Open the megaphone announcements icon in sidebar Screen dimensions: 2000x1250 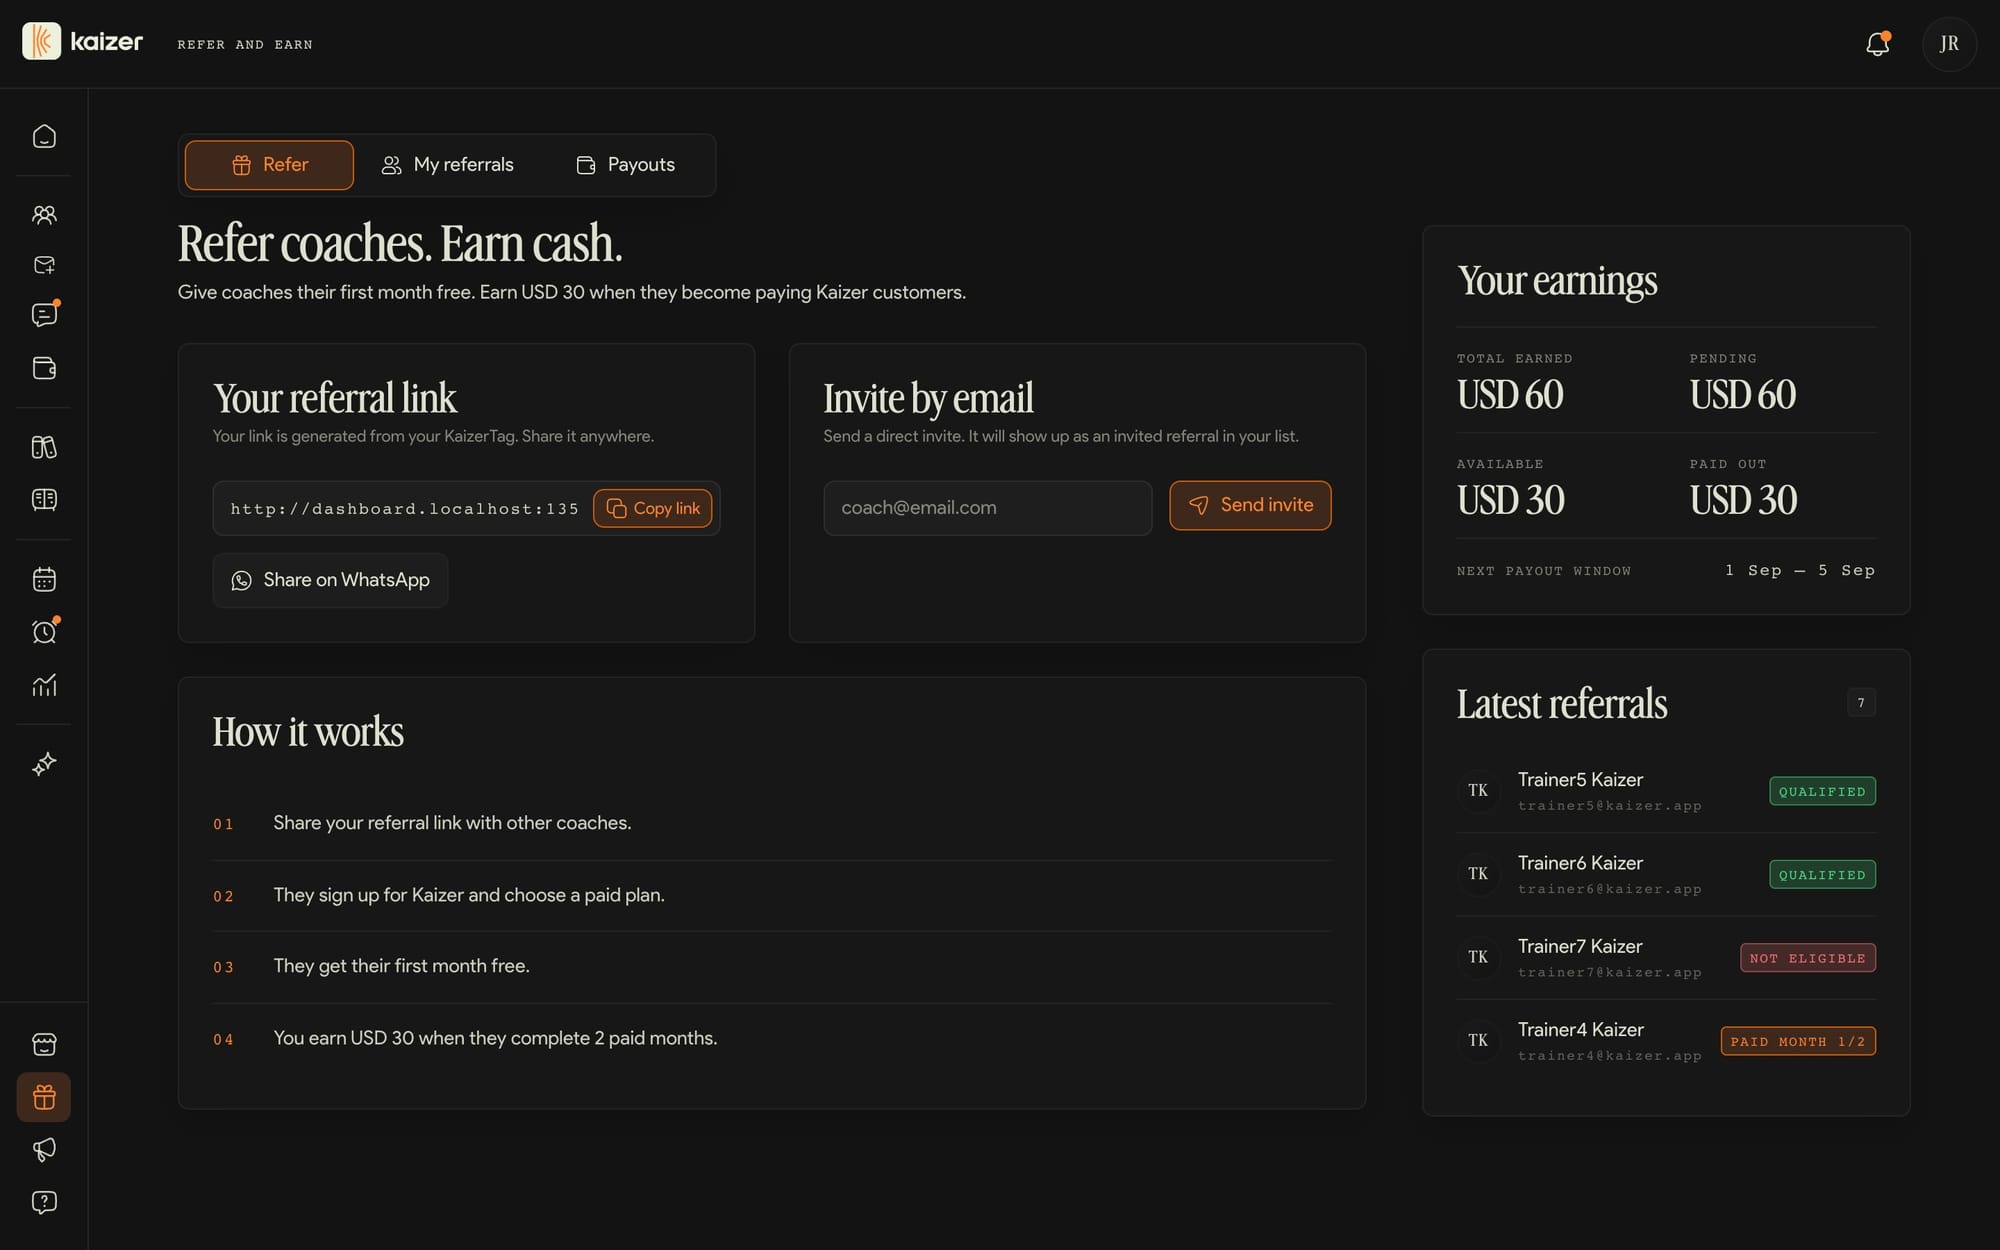point(44,1150)
